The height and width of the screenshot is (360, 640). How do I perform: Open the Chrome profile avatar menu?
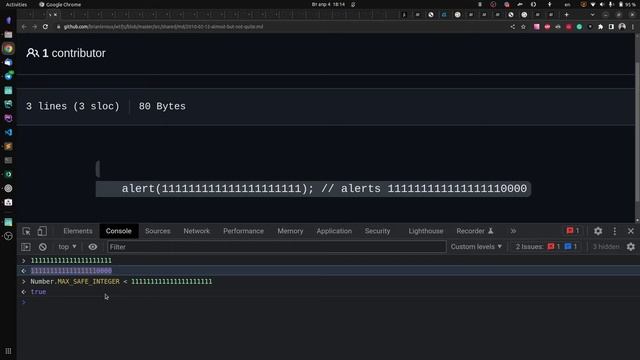click(x=622, y=27)
